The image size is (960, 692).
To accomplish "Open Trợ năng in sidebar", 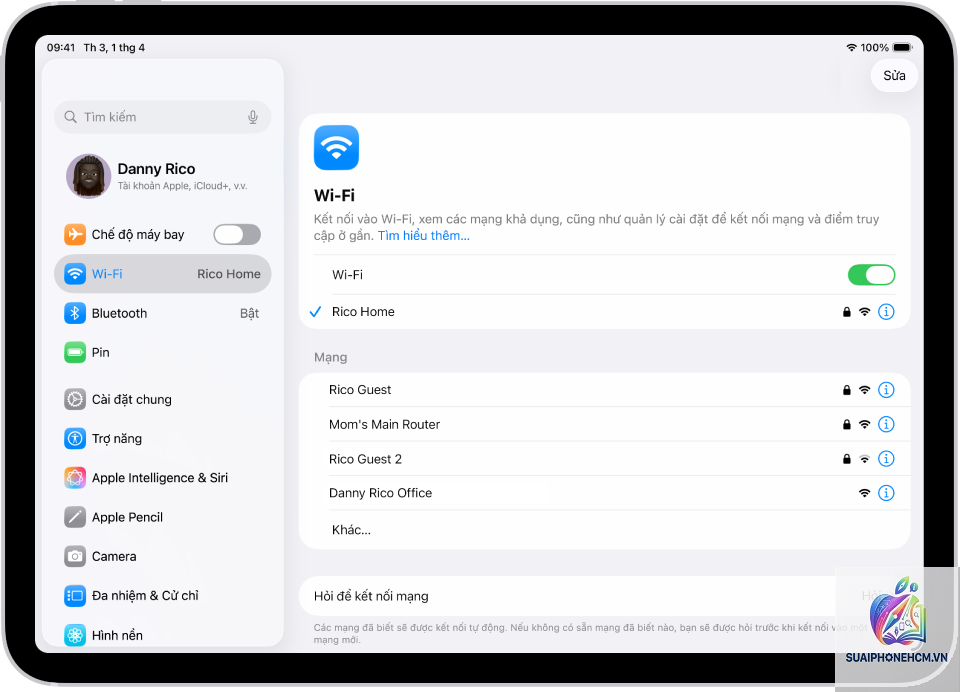I will [163, 438].
